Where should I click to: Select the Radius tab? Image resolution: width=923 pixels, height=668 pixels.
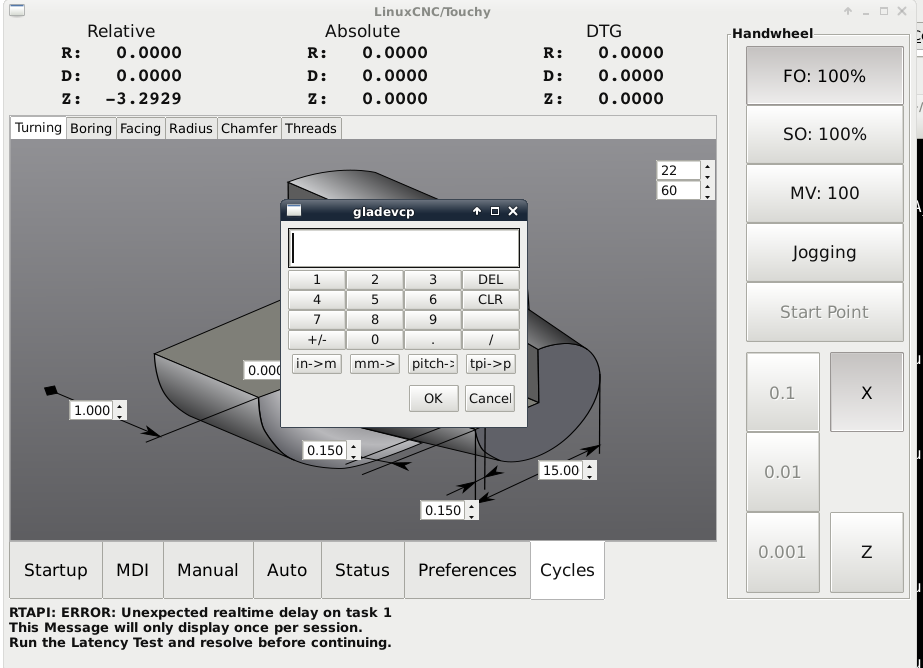point(191,128)
